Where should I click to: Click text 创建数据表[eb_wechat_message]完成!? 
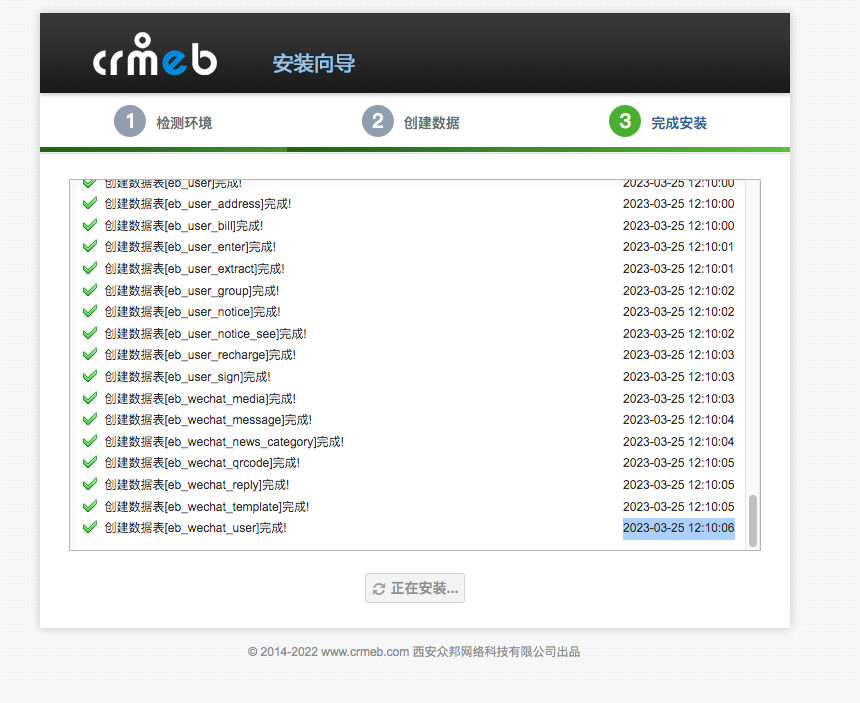208,420
